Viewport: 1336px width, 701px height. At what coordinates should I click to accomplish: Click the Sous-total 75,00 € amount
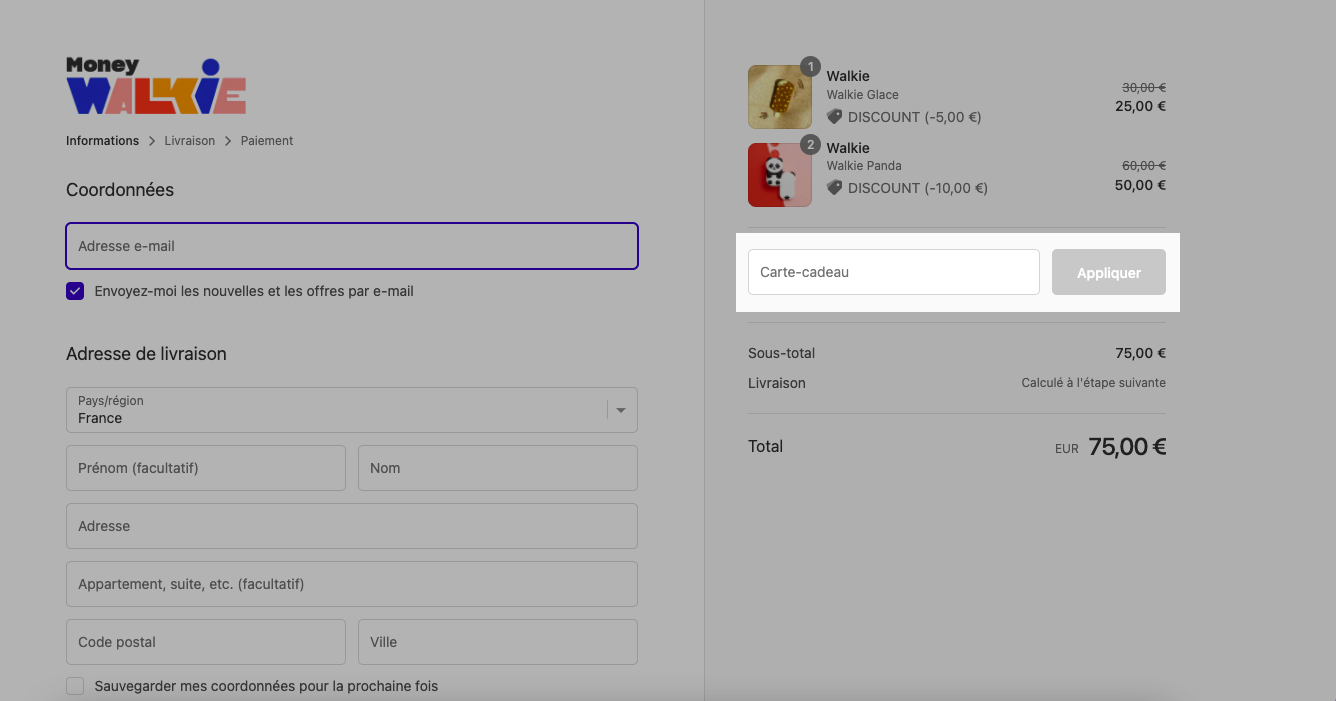click(x=1140, y=353)
